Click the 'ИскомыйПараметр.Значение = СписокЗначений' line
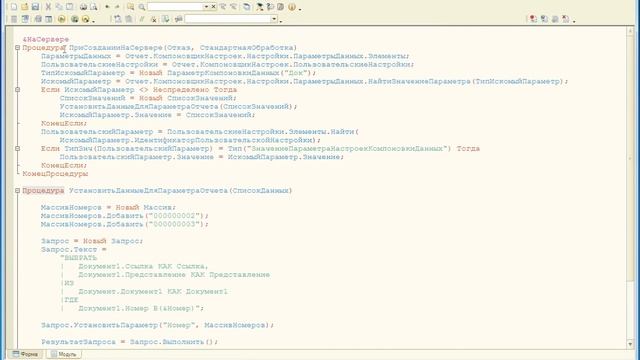Viewport: 640px width, 360px height. (157, 115)
